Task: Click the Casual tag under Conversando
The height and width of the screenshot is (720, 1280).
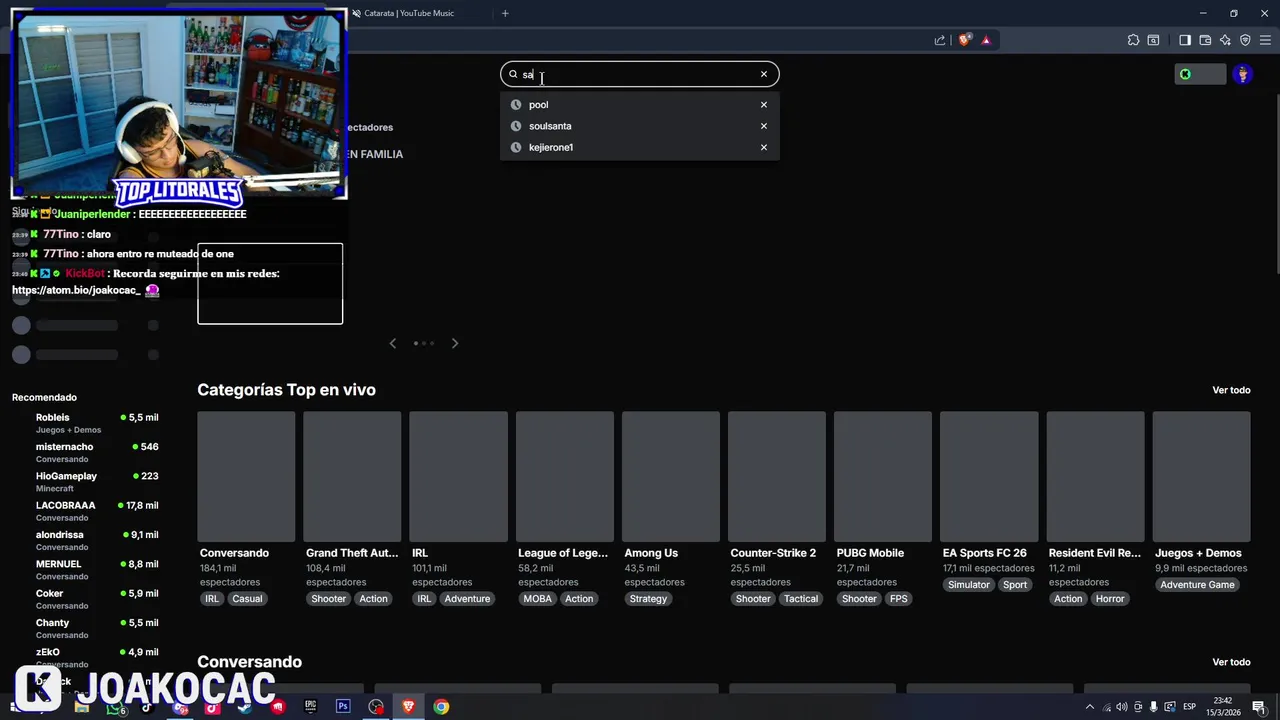Action: coord(247,599)
